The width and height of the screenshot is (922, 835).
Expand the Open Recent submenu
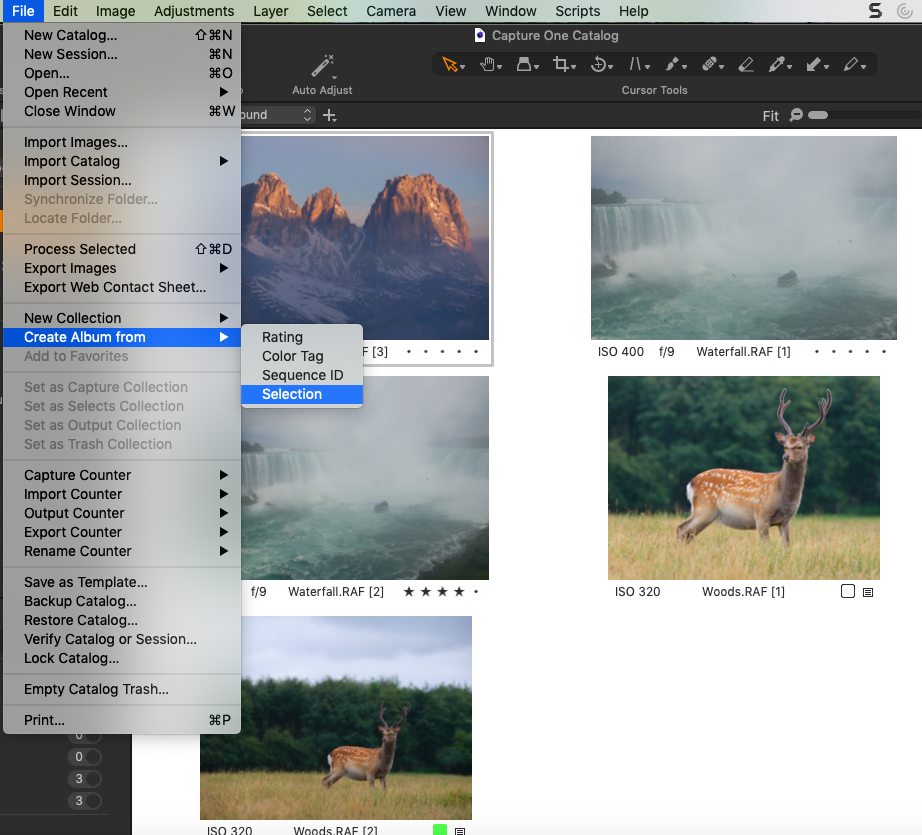pos(122,92)
